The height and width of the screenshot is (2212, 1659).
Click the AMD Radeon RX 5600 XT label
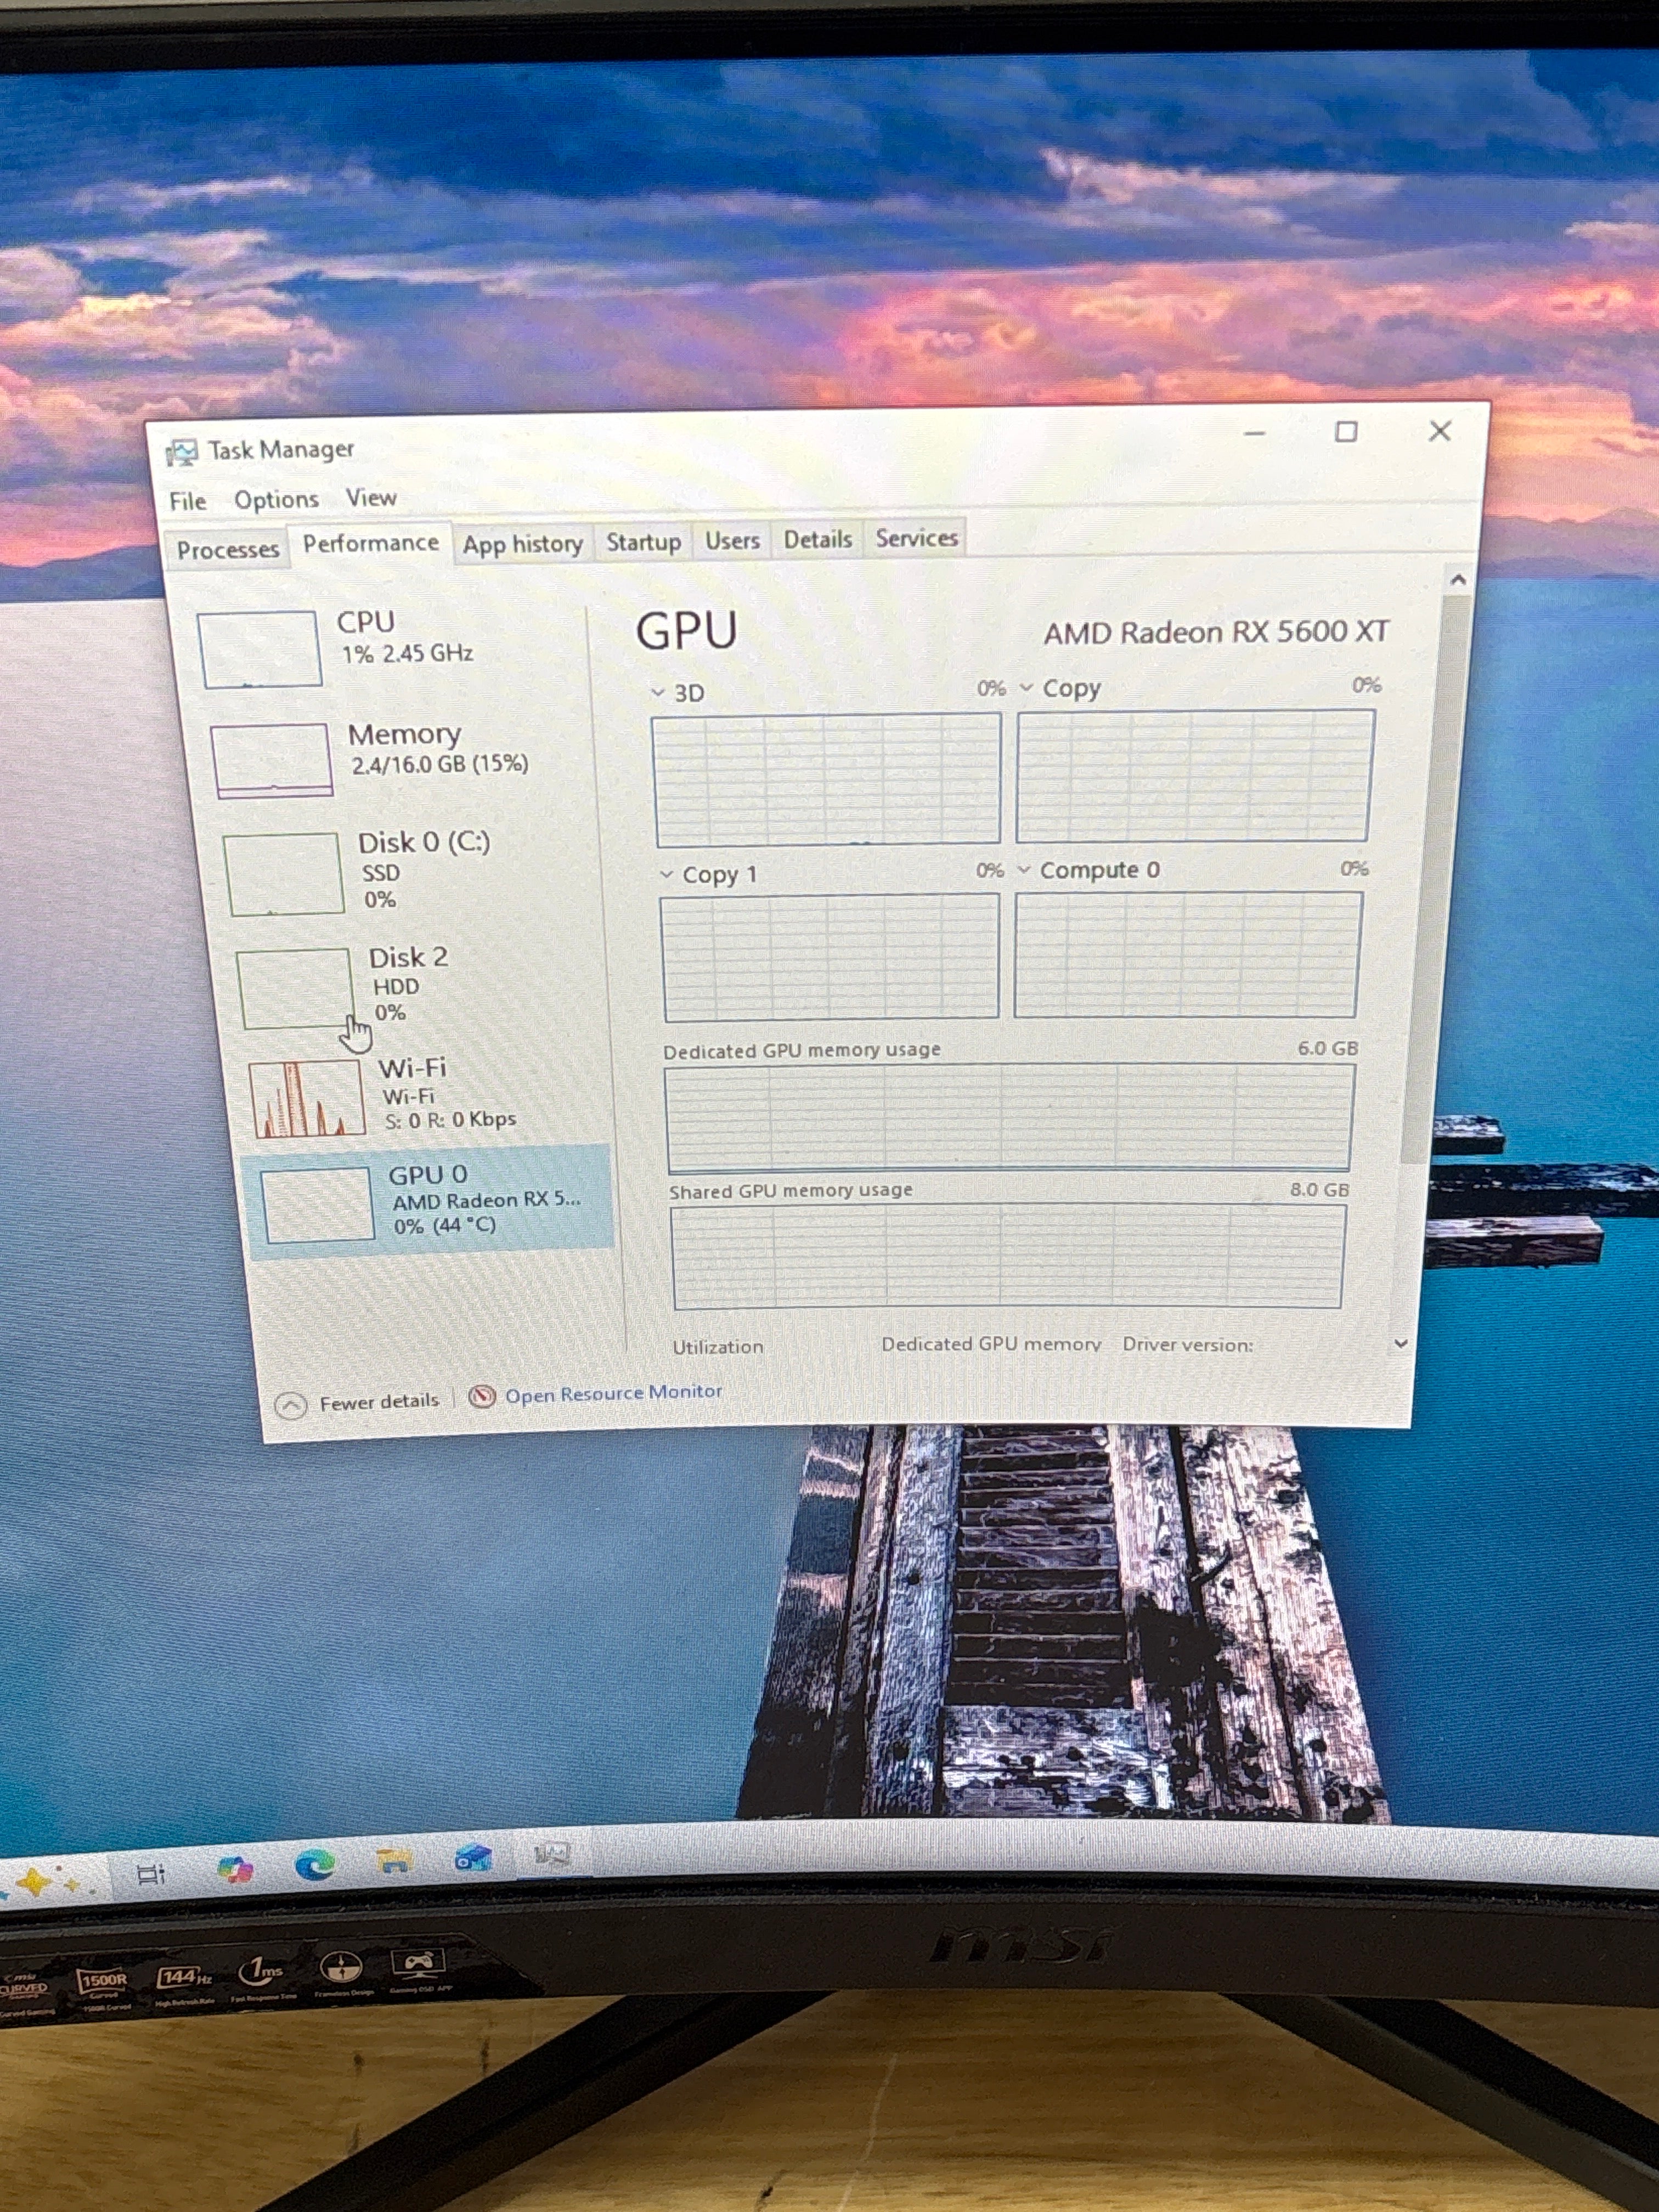pyautogui.click(x=1216, y=632)
